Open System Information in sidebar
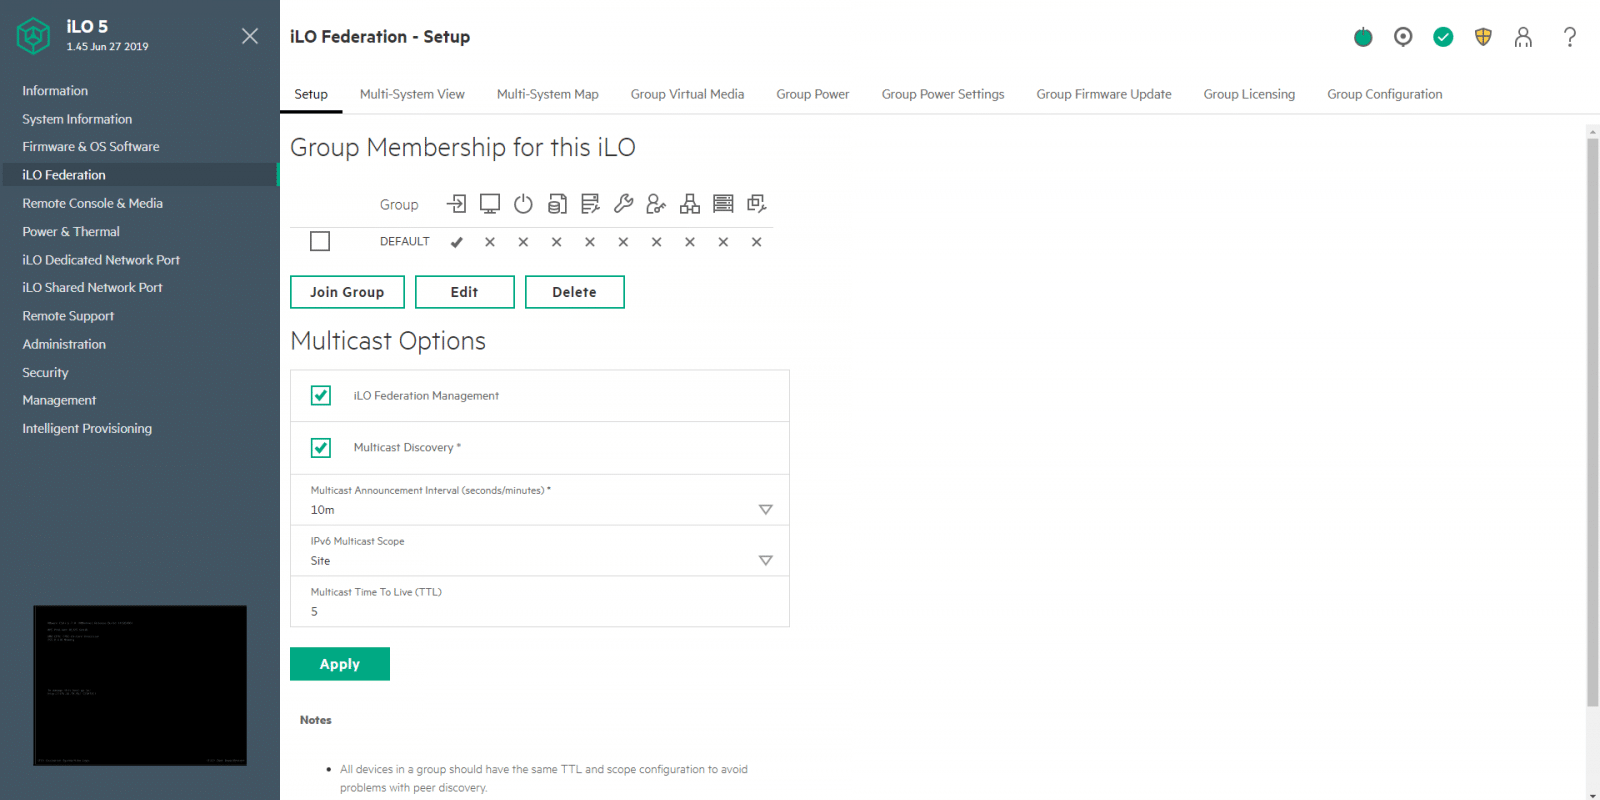The height and width of the screenshot is (800, 1600). [x=77, y=119]
